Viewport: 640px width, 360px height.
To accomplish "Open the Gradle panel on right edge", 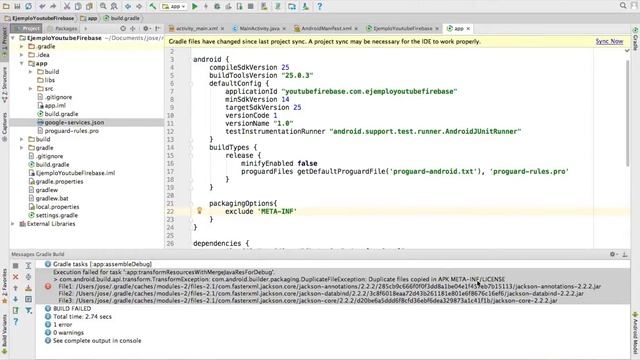I will point(636,39).
